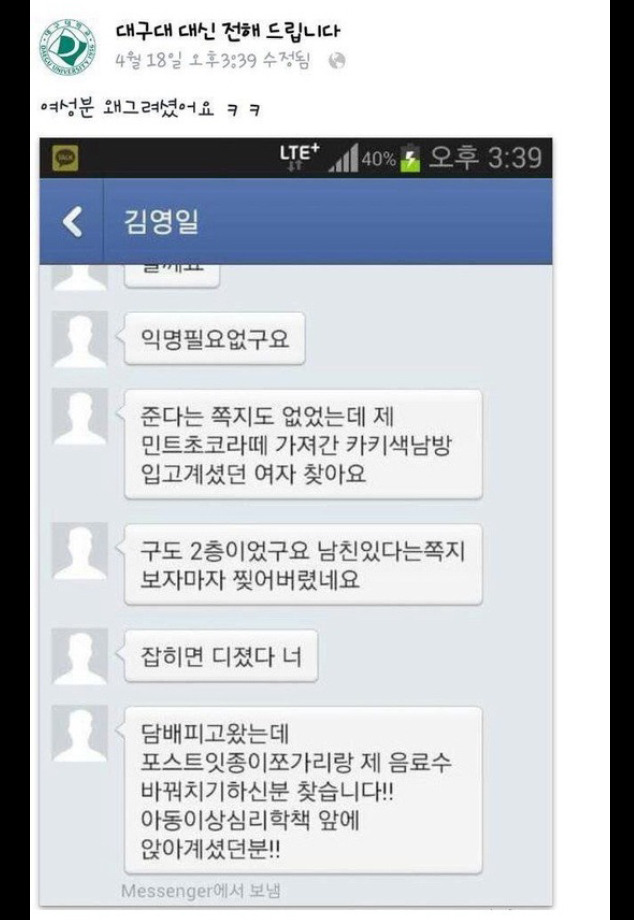
Task: Tap the avatar beside 잡히면 디졌다 너
Action: pyautogui.click(x=80, y=656)
